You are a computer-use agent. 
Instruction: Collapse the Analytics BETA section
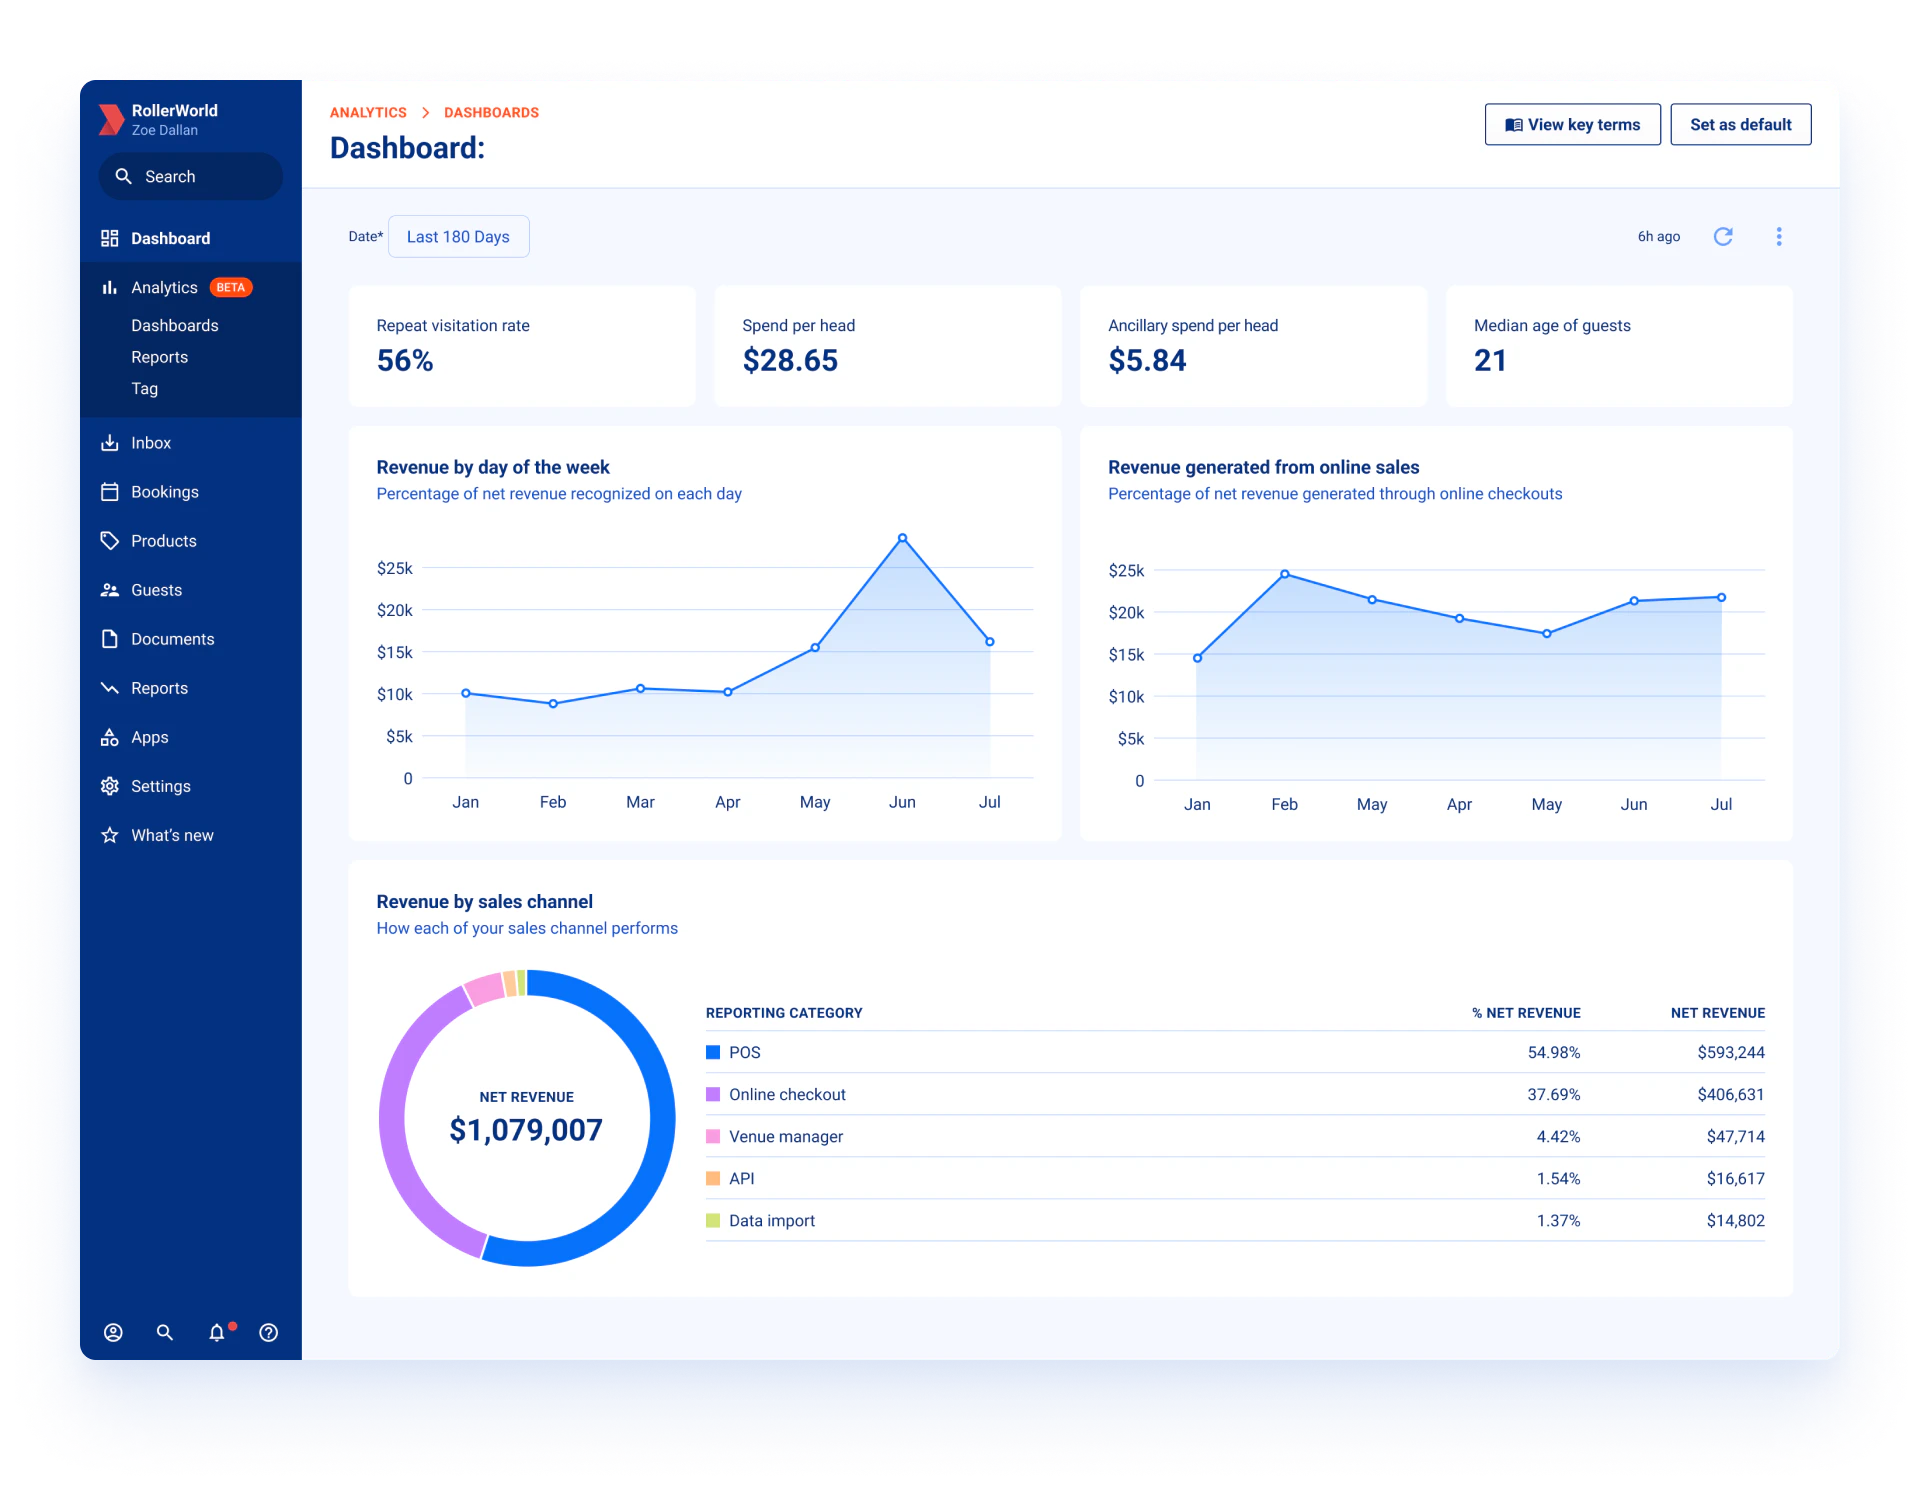coord(165,288)
